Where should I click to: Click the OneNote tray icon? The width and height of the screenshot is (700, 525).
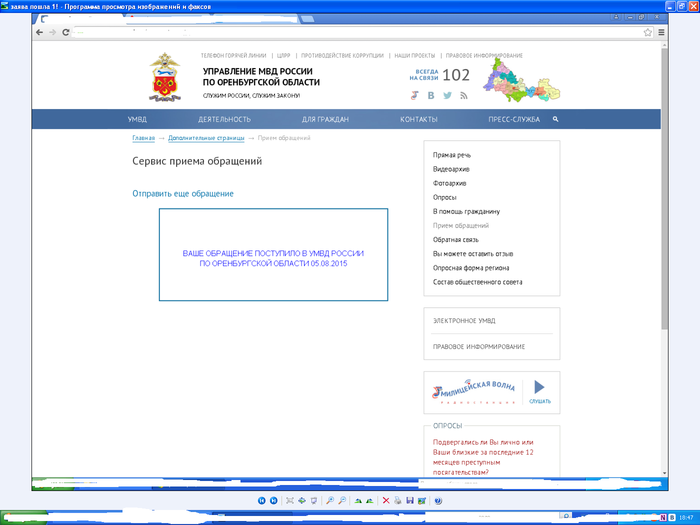[663, 517]
